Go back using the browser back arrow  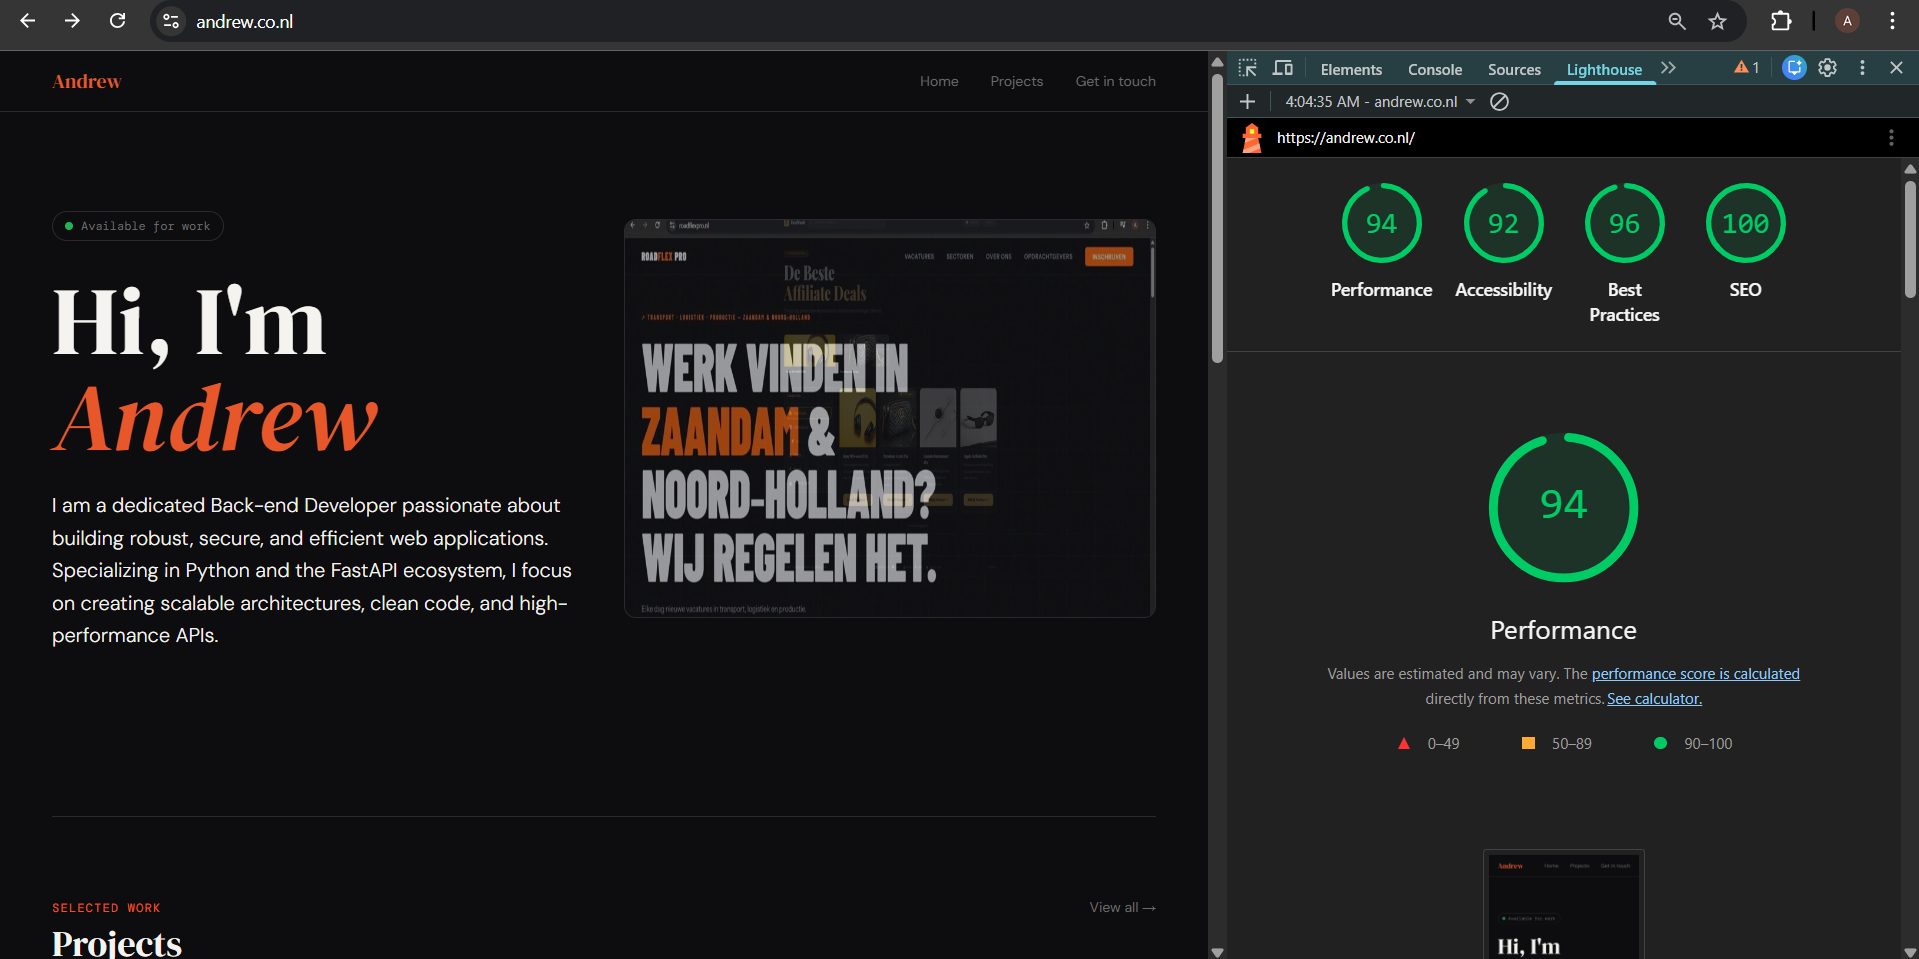click(x=27, y=21)
